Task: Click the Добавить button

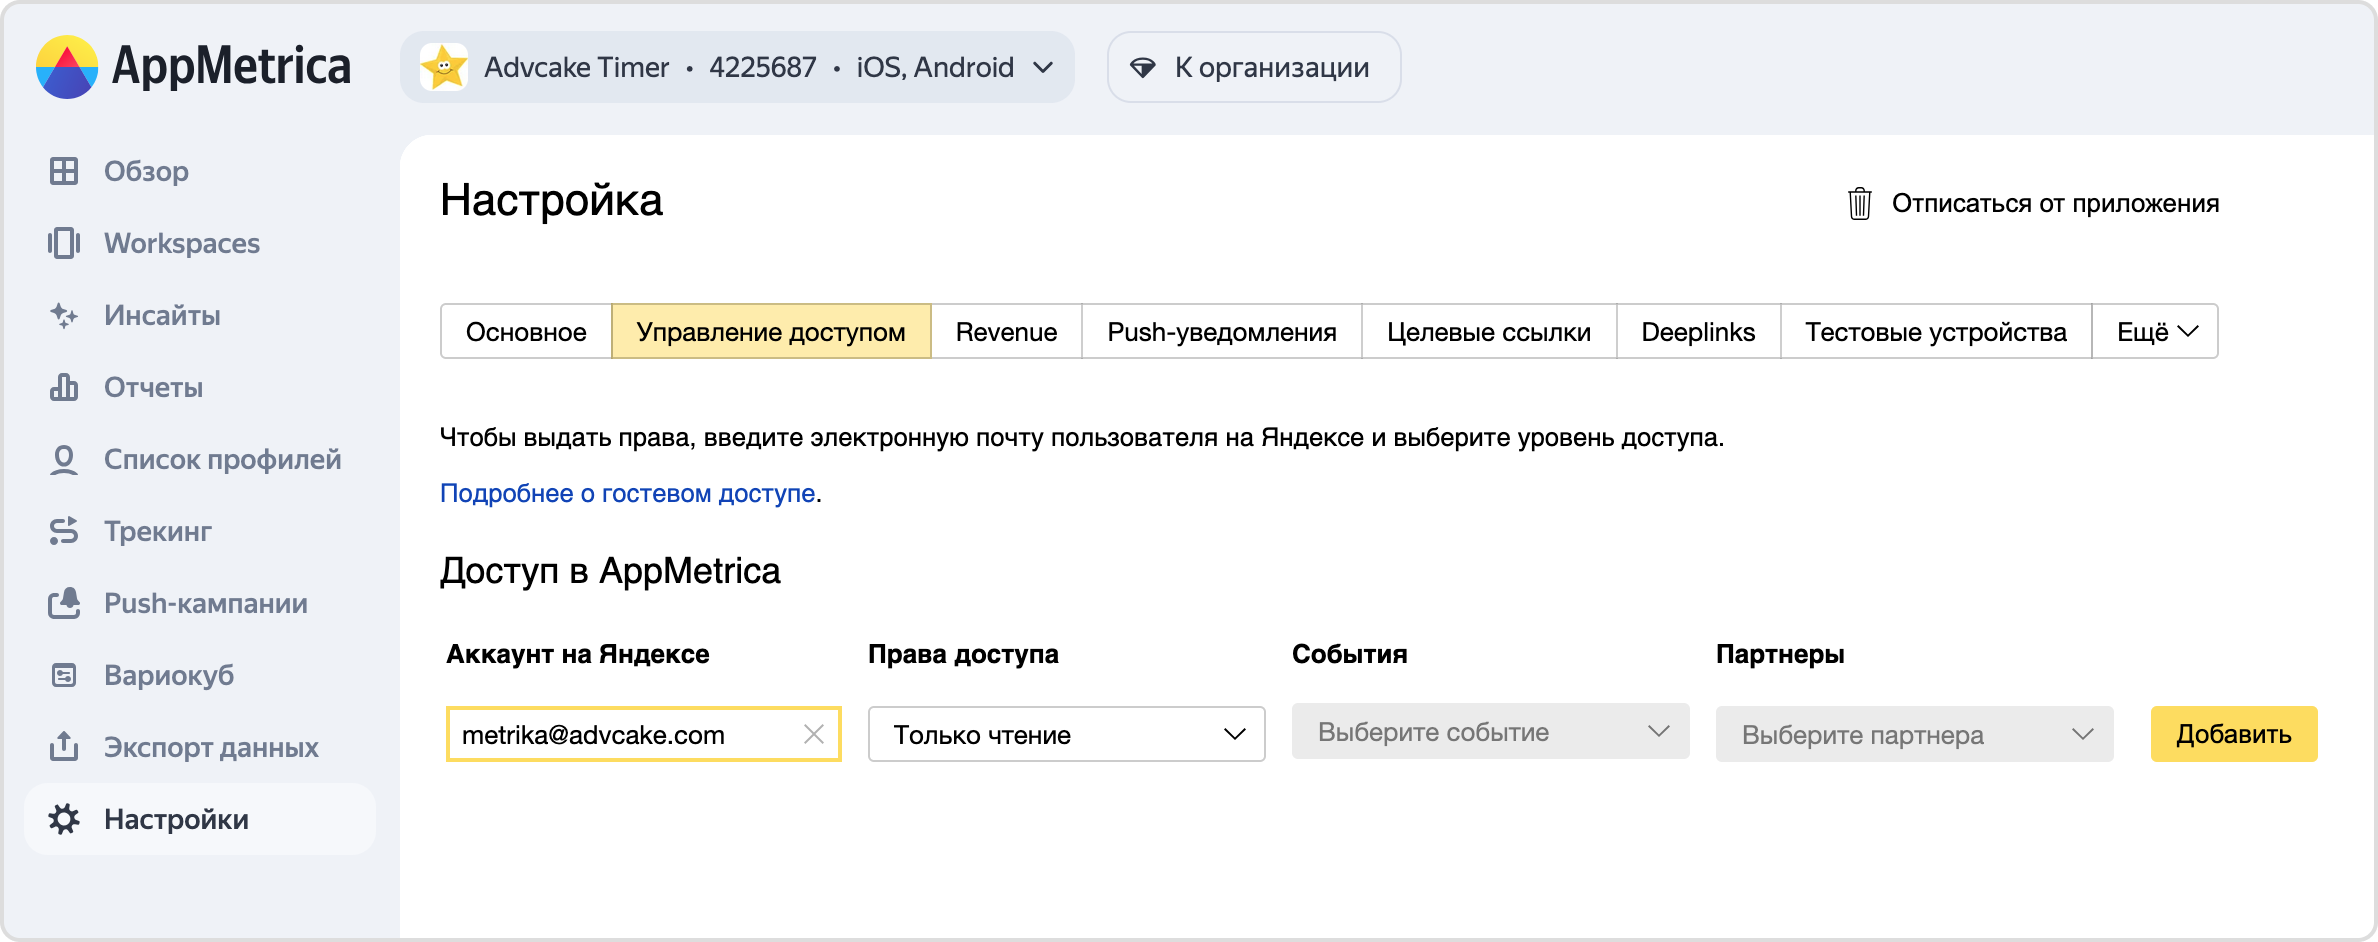Action: click(2234, 734)
